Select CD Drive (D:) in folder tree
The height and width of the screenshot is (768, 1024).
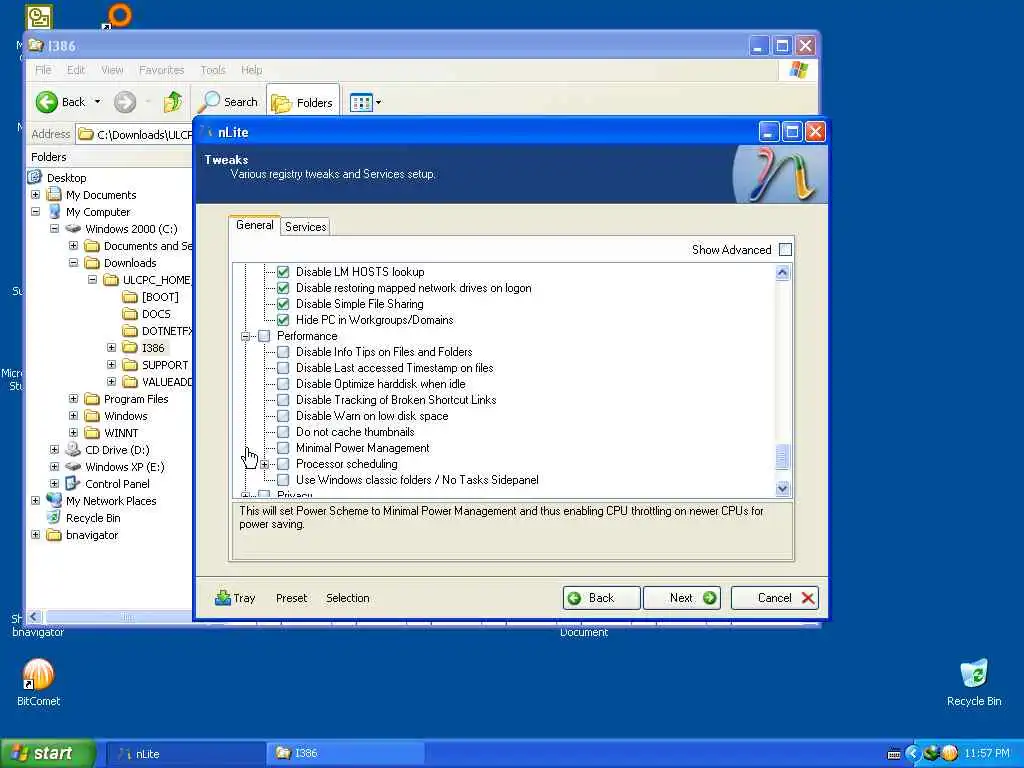(x=117, y=450)
